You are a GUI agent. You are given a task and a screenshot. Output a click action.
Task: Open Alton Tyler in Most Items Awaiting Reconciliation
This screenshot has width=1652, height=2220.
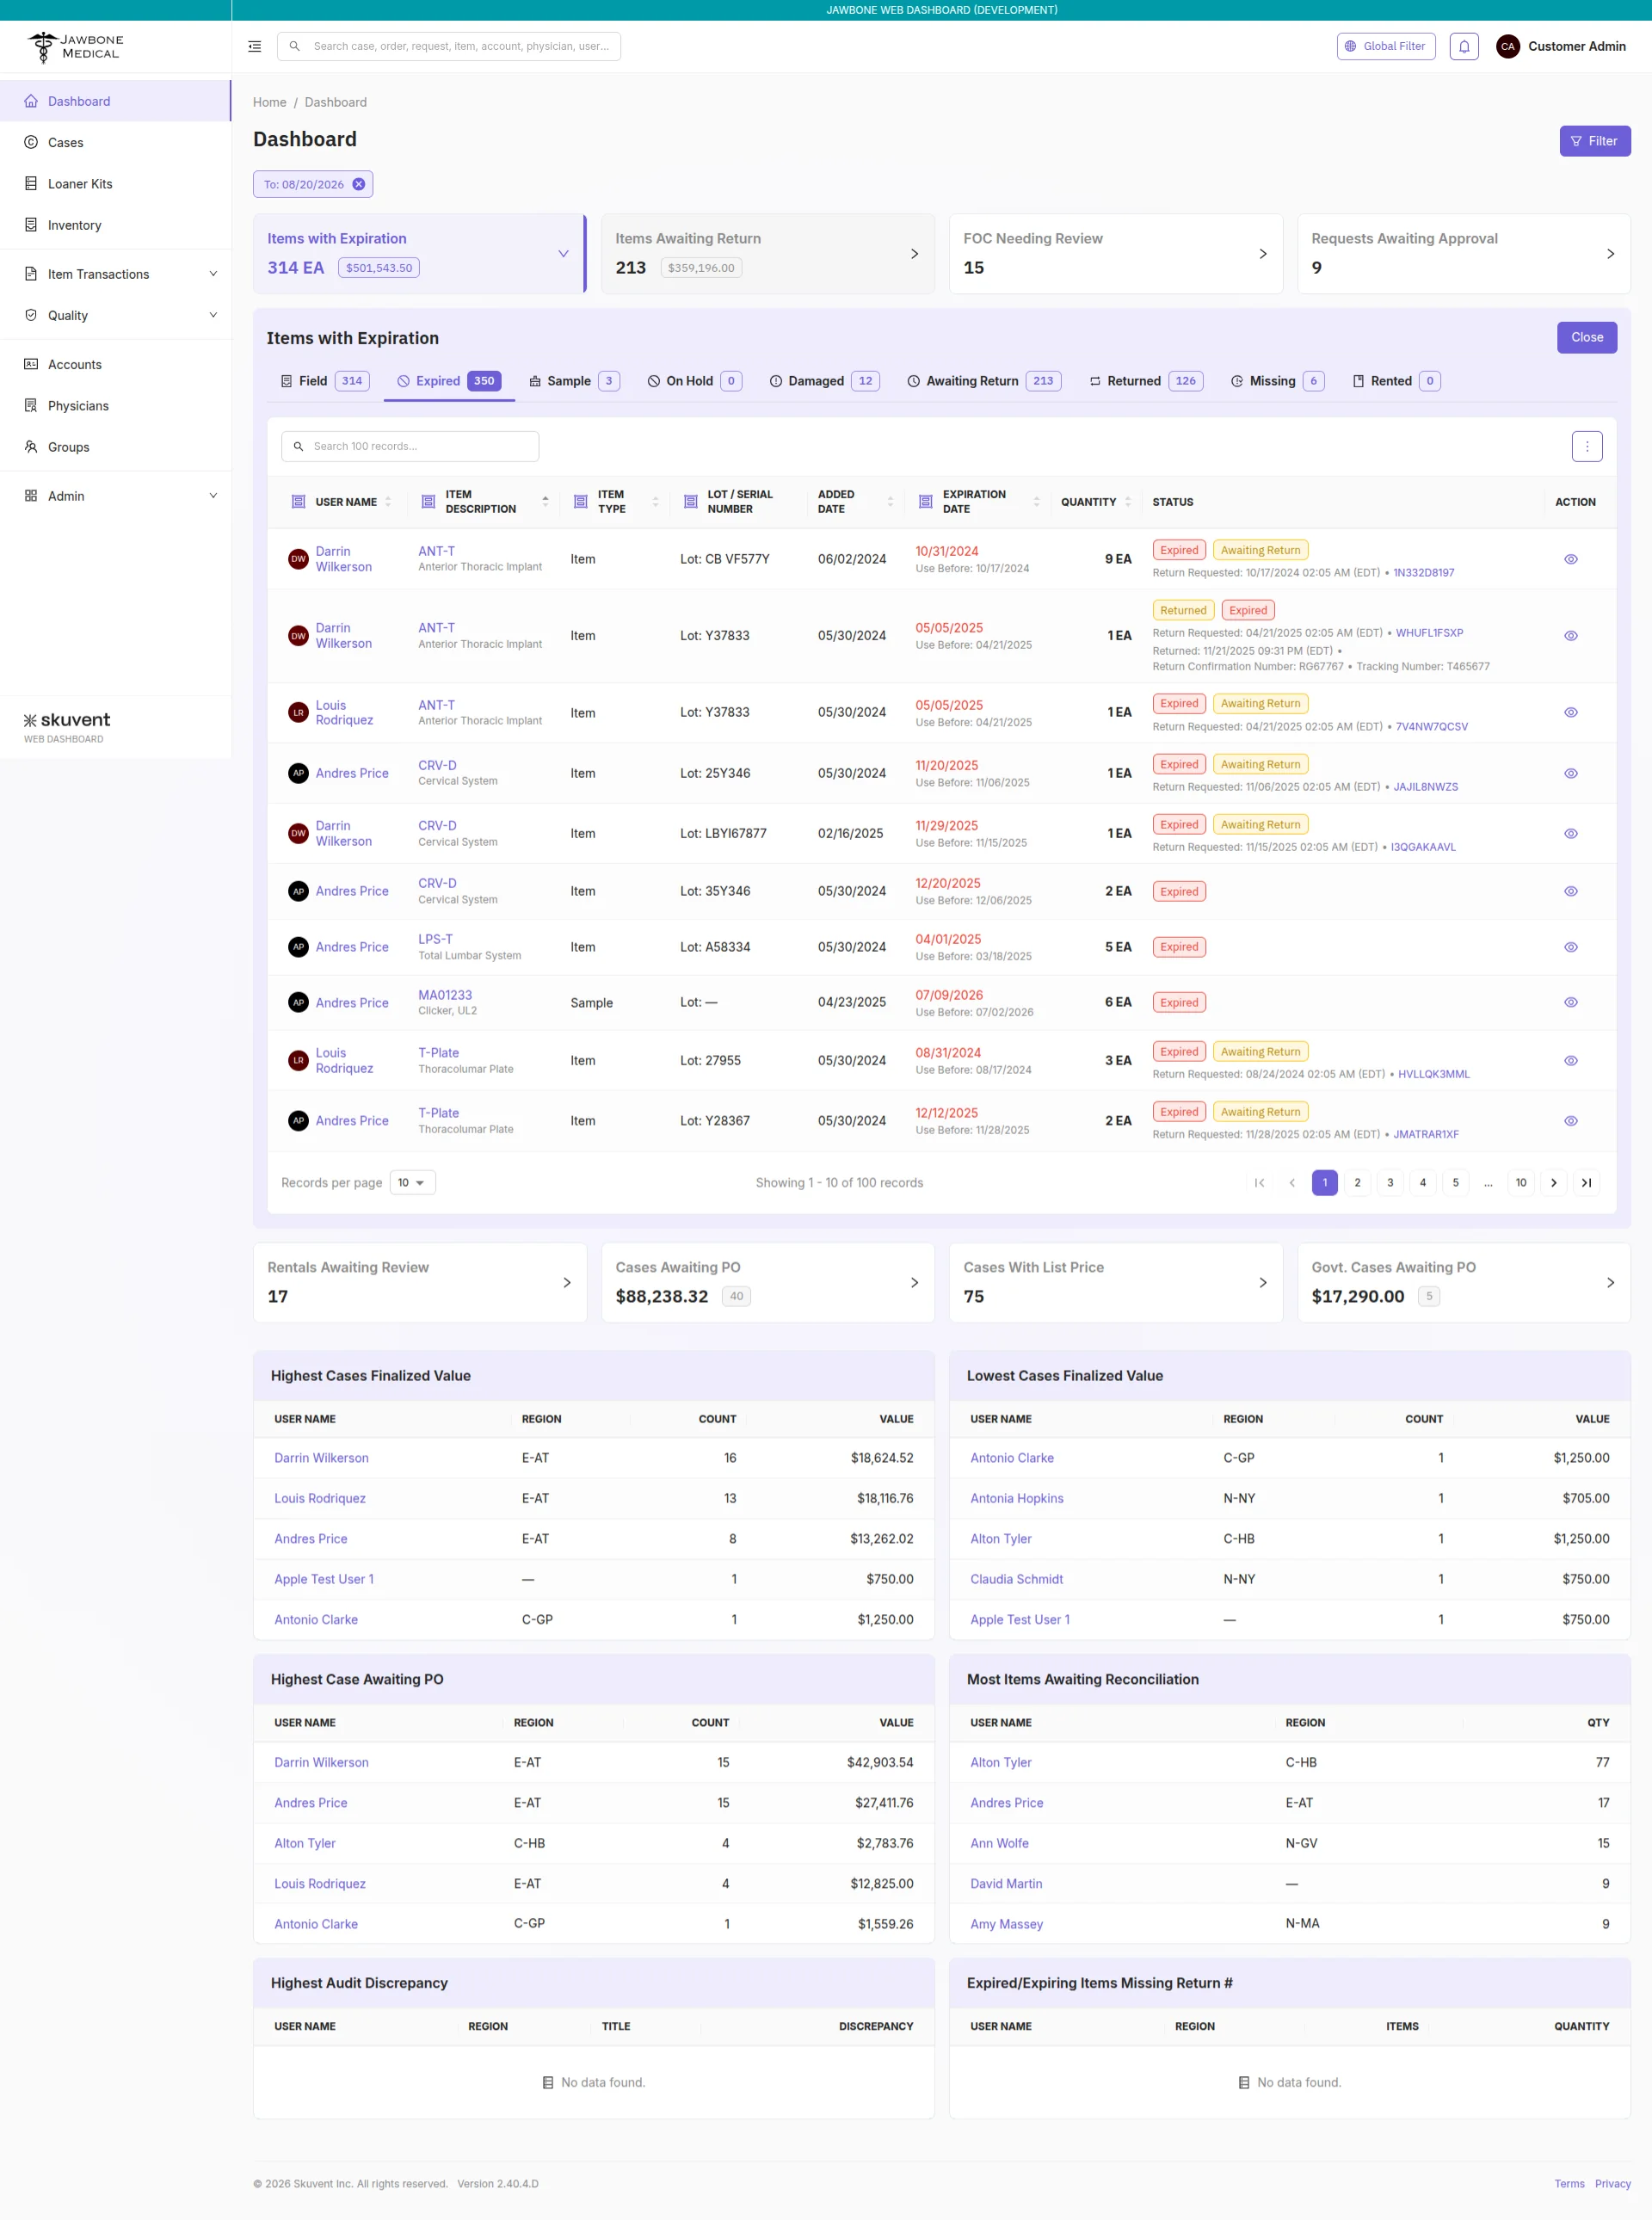click(x=1000, y=1762)
